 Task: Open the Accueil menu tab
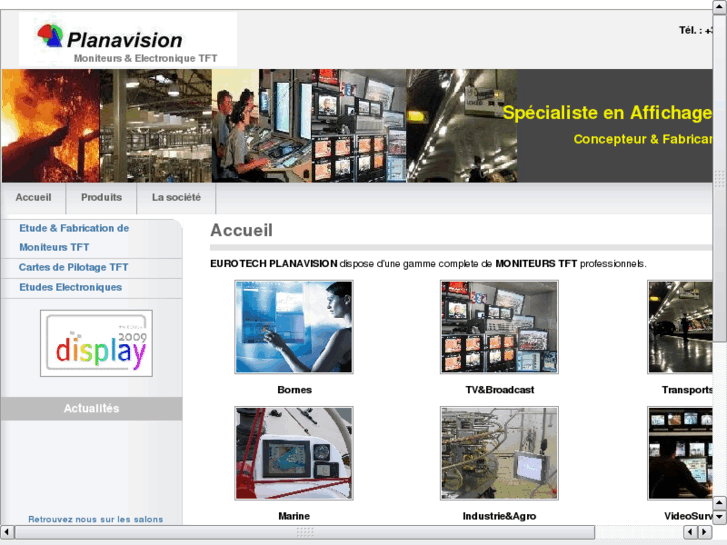[33, 198]
